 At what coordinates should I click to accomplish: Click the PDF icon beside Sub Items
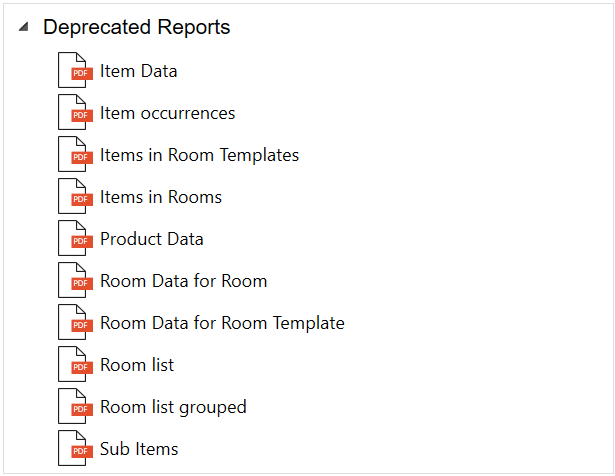point(74,449)
